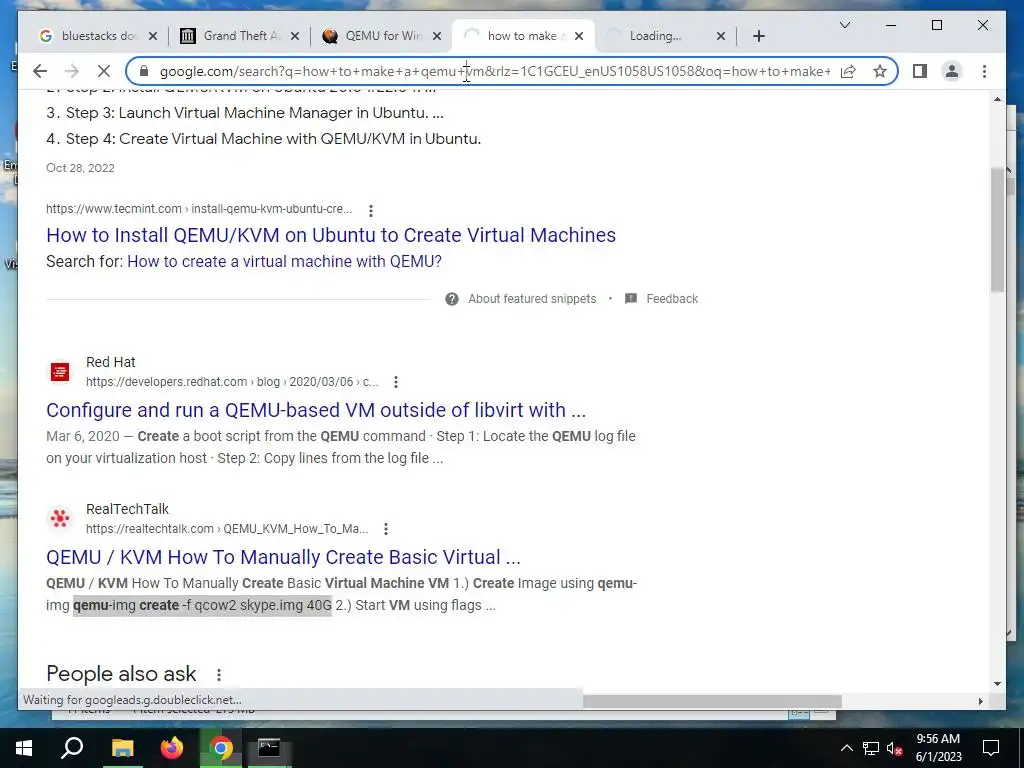1024x768 pixels.
Task: Open How to Install QEMU/KVM on Ubuntu link
Action: click(331, 235)
